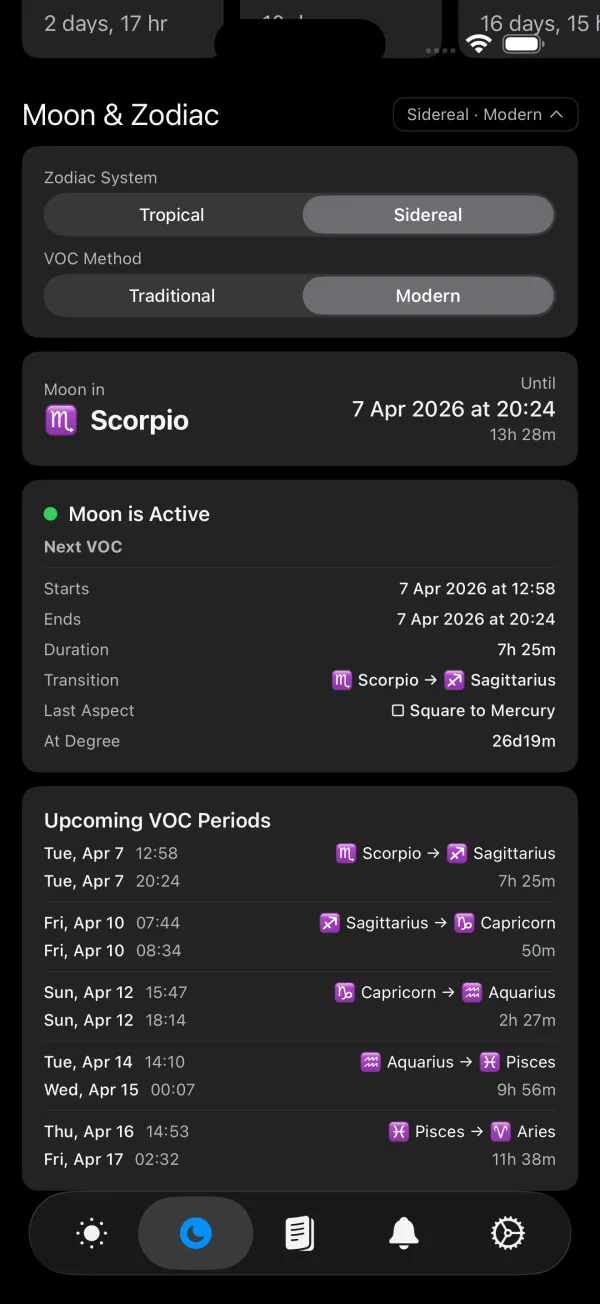Select the Sidereal zodiac option
The image size is (600, 1304).
pos(427,214)
